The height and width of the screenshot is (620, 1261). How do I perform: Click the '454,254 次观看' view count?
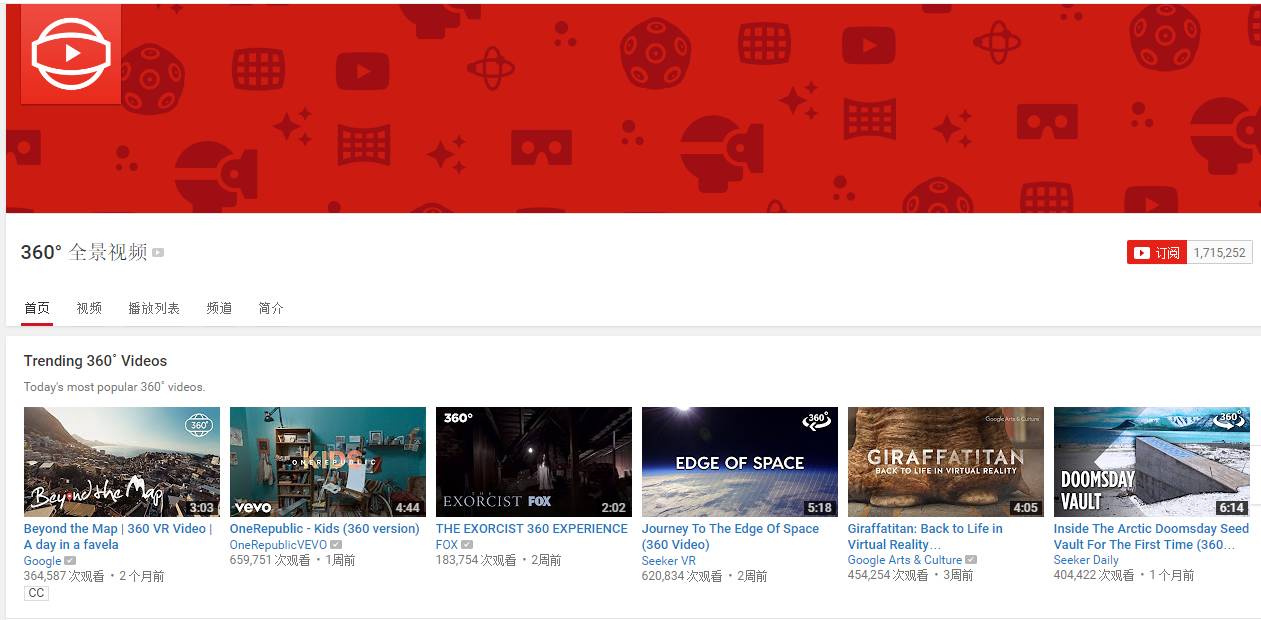coord(888,575)
